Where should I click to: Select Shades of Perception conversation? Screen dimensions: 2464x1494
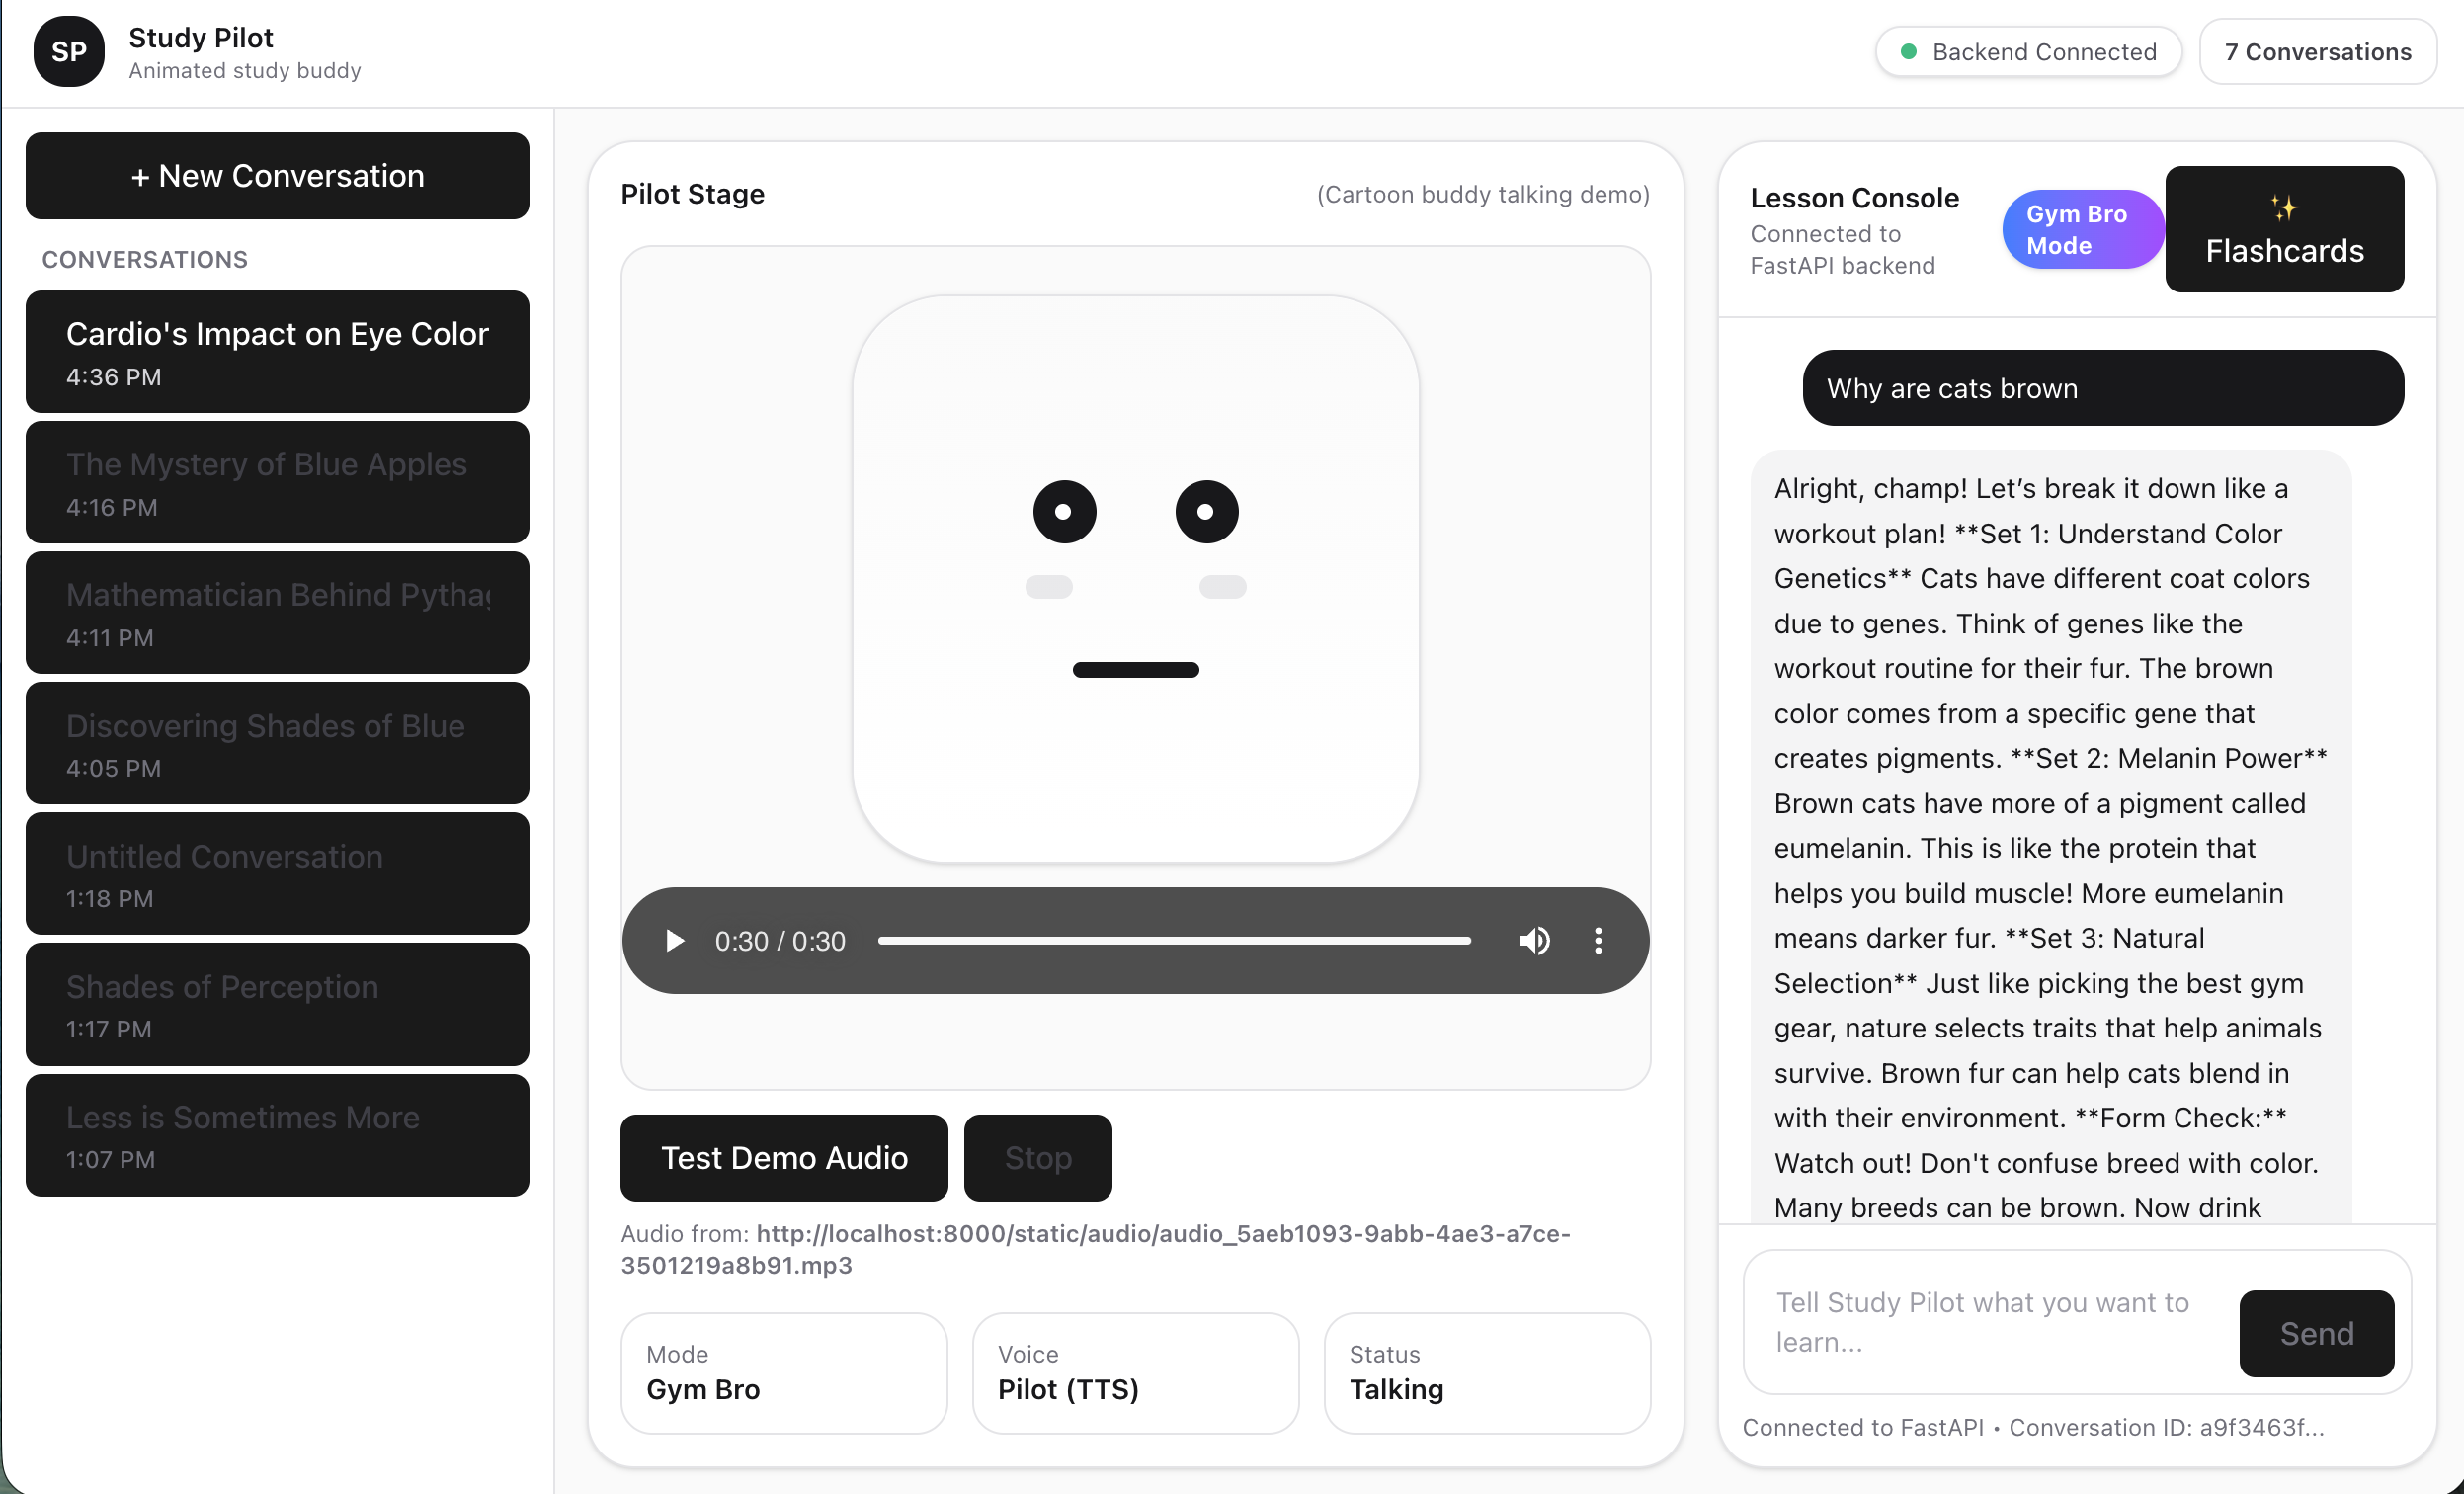(x=277, y=1005)
